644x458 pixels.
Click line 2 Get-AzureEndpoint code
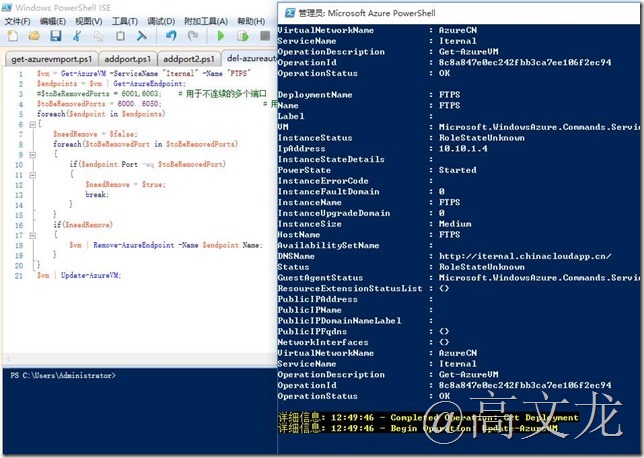[150, 84]
